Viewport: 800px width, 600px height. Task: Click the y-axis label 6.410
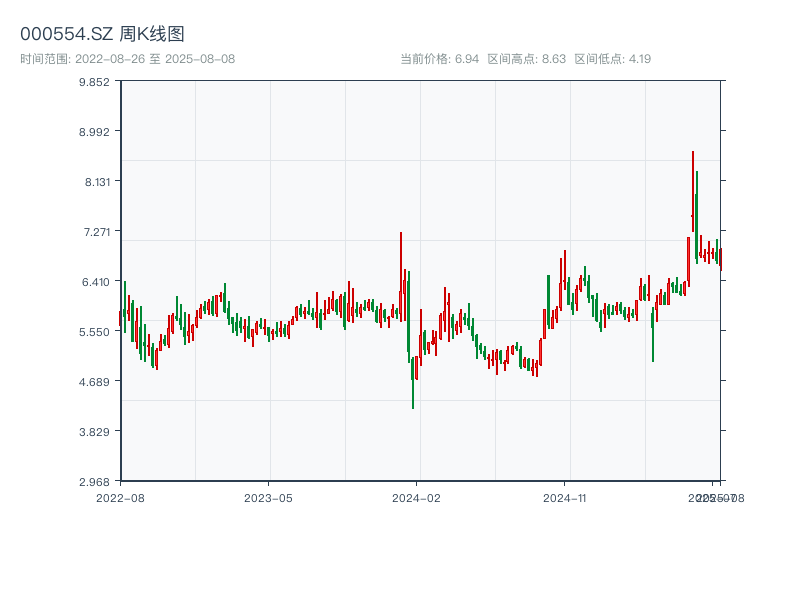click(x=96, y=282)
